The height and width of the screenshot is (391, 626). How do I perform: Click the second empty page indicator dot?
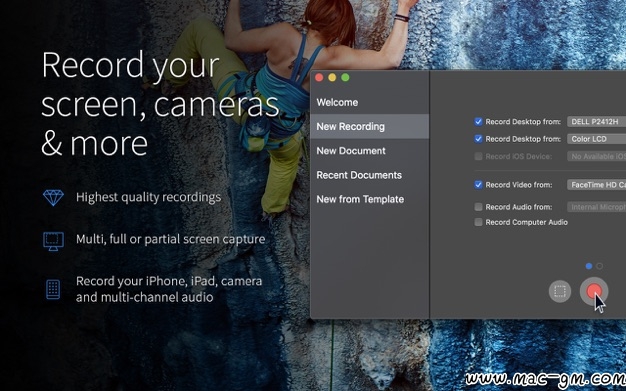click(599, 266)
